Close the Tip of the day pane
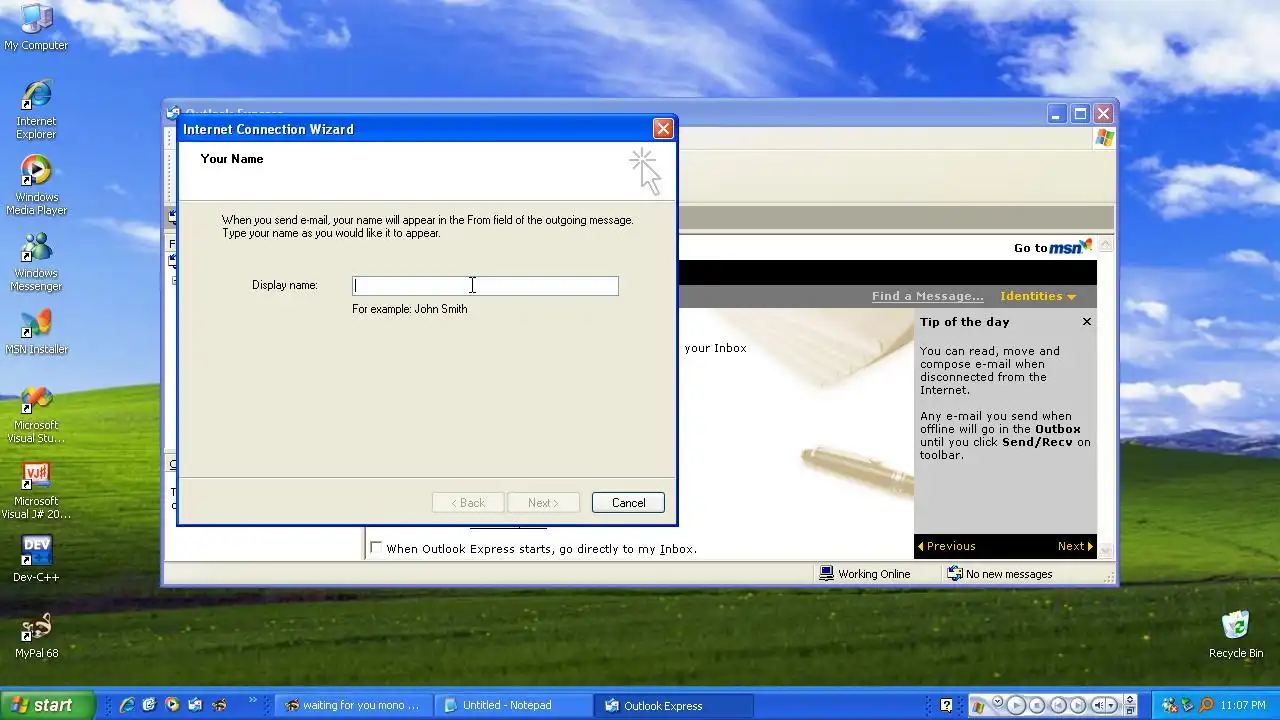This screenshot has height=720, width=1280. (1087, 322)
